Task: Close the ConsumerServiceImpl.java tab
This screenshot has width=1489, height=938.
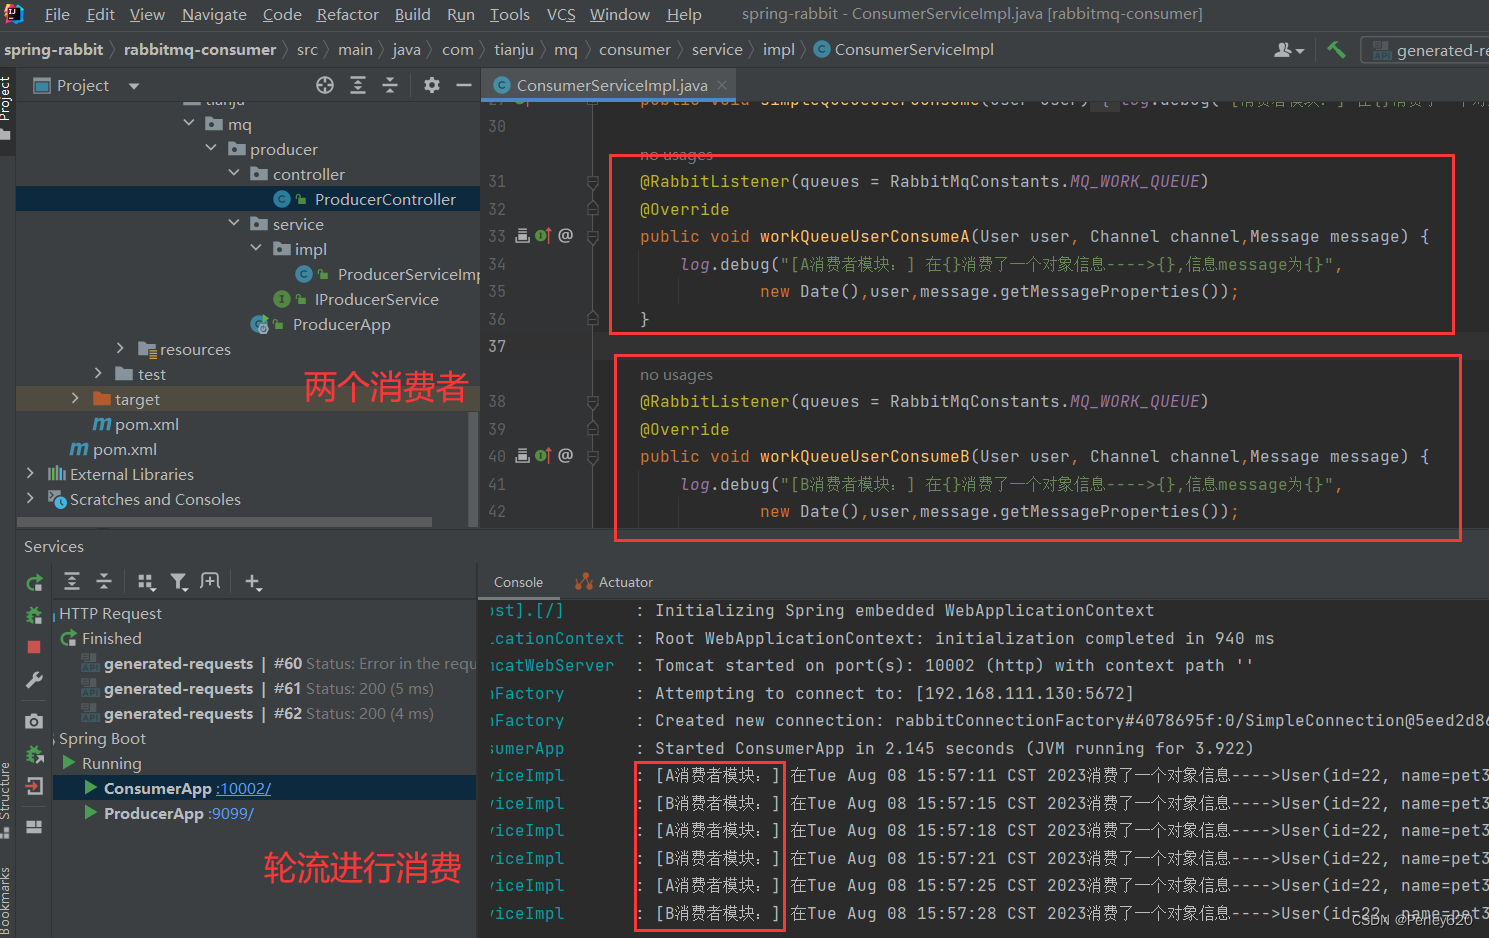Action: click(x=723, y=85)
